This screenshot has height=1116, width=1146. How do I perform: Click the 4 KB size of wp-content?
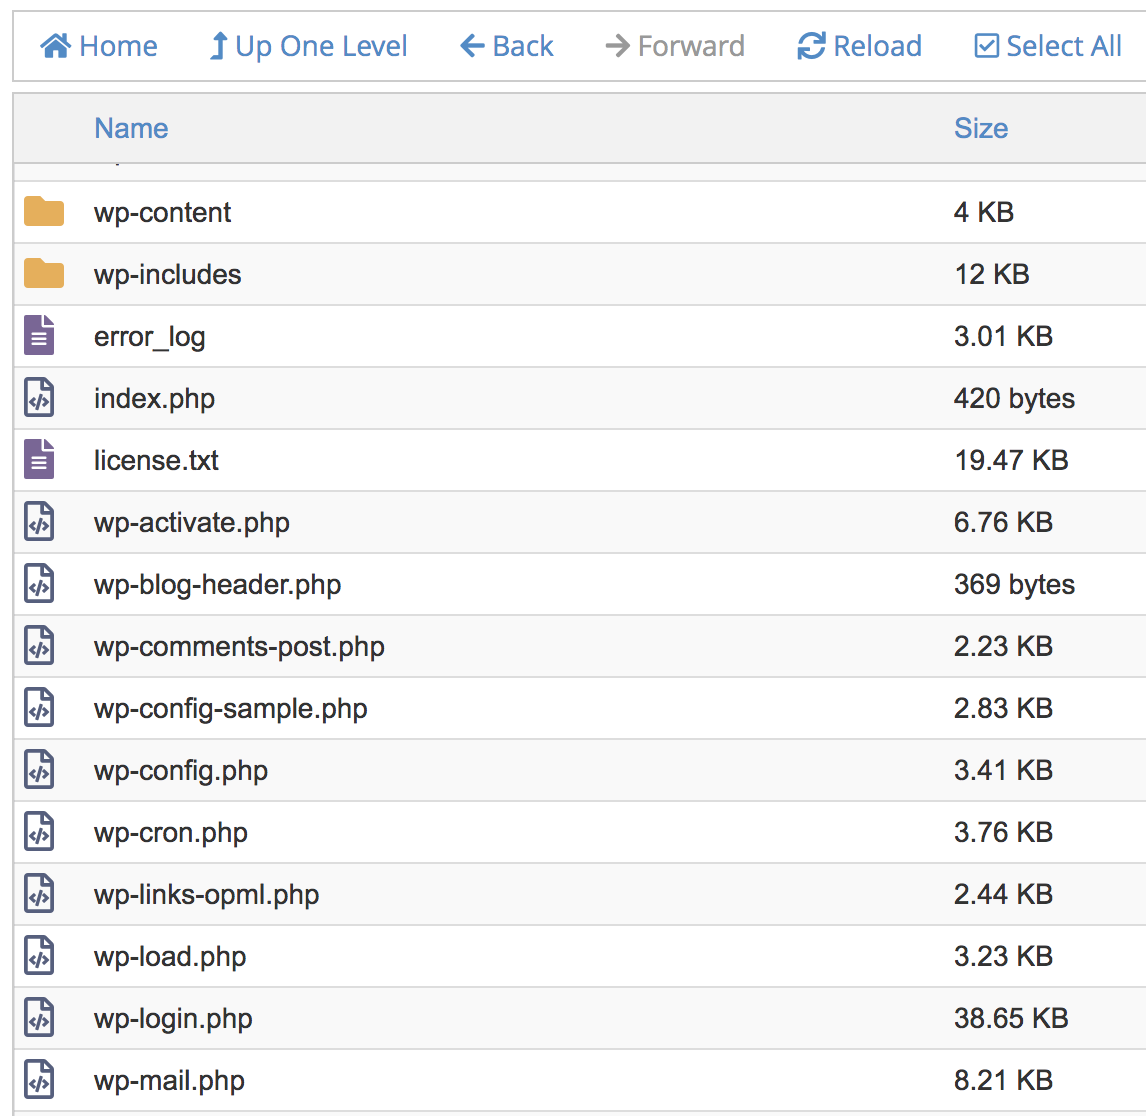[984, 212]
